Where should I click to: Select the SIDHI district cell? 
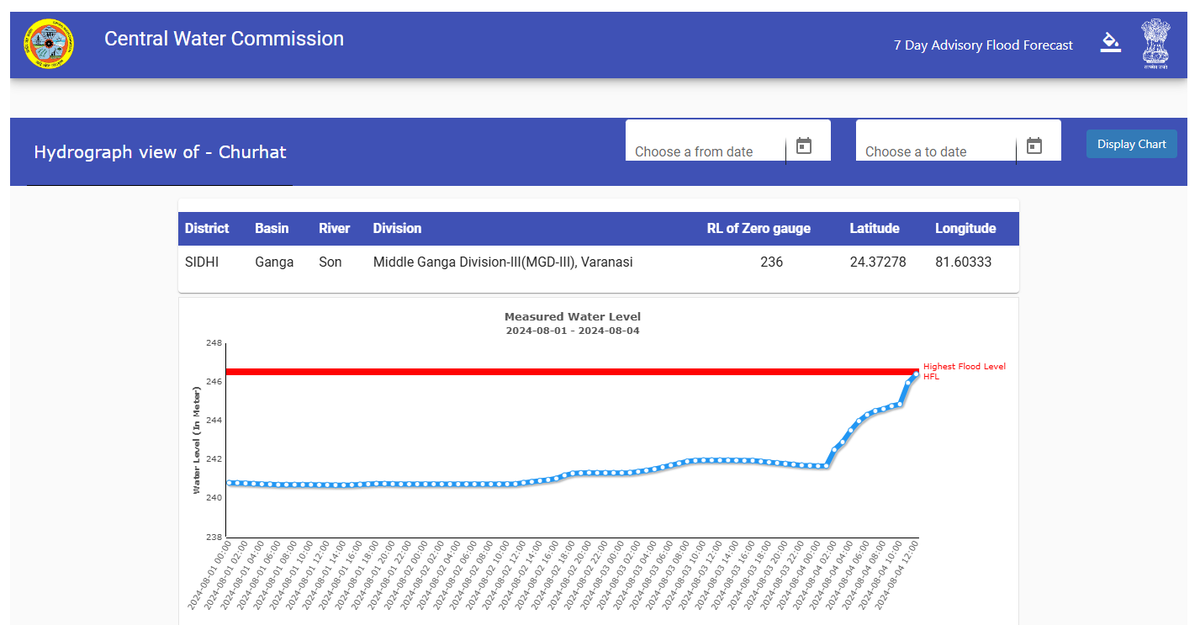point(203,262)
